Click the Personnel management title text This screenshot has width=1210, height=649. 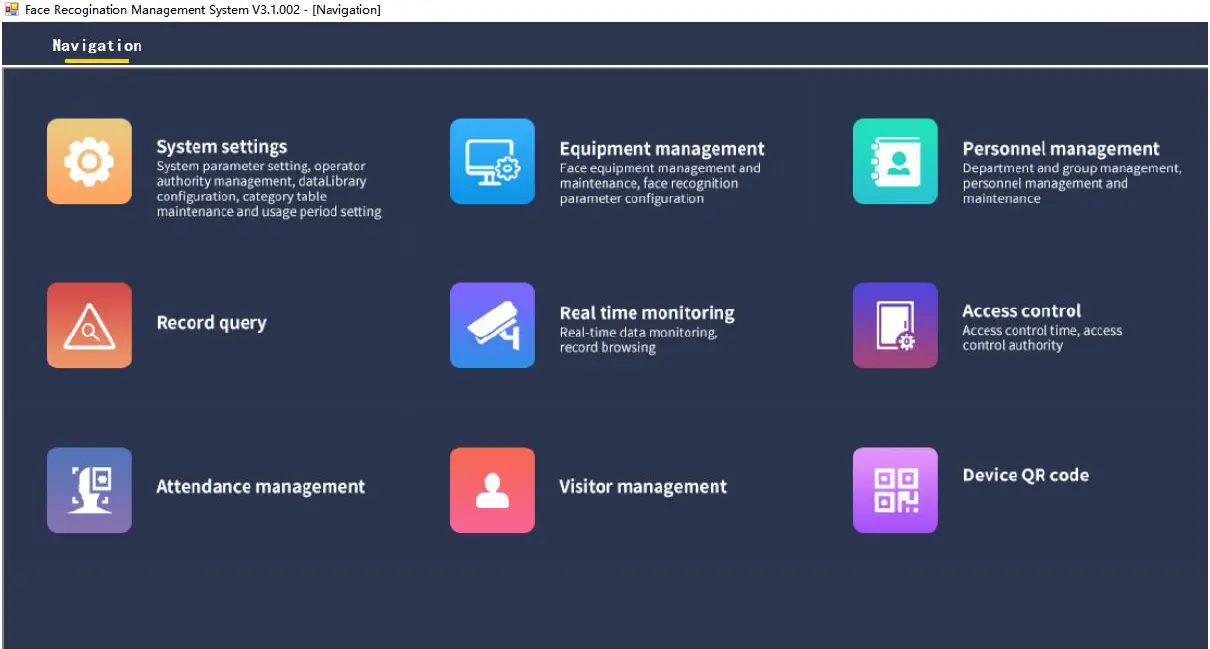[1061, 149]
